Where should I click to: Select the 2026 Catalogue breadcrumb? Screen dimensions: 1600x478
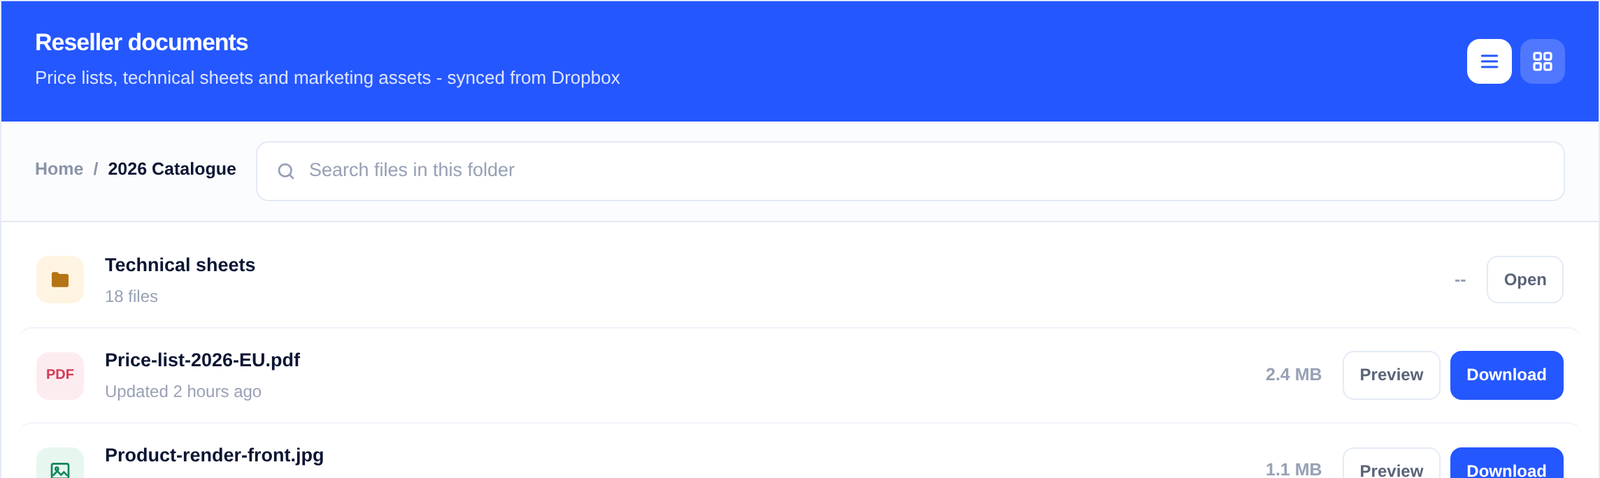(172, 169)
